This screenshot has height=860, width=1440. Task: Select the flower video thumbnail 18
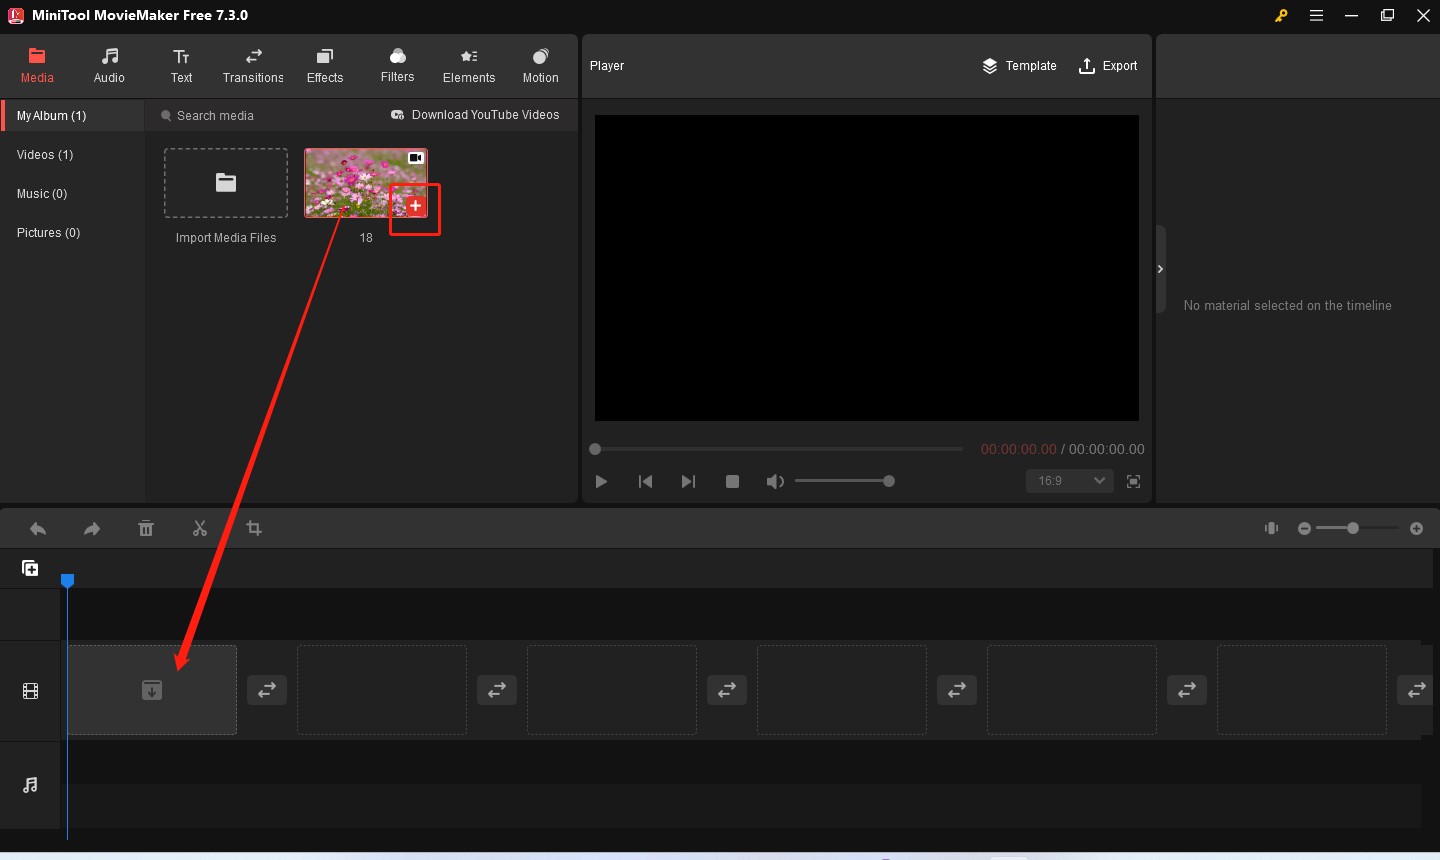point(366,183)
